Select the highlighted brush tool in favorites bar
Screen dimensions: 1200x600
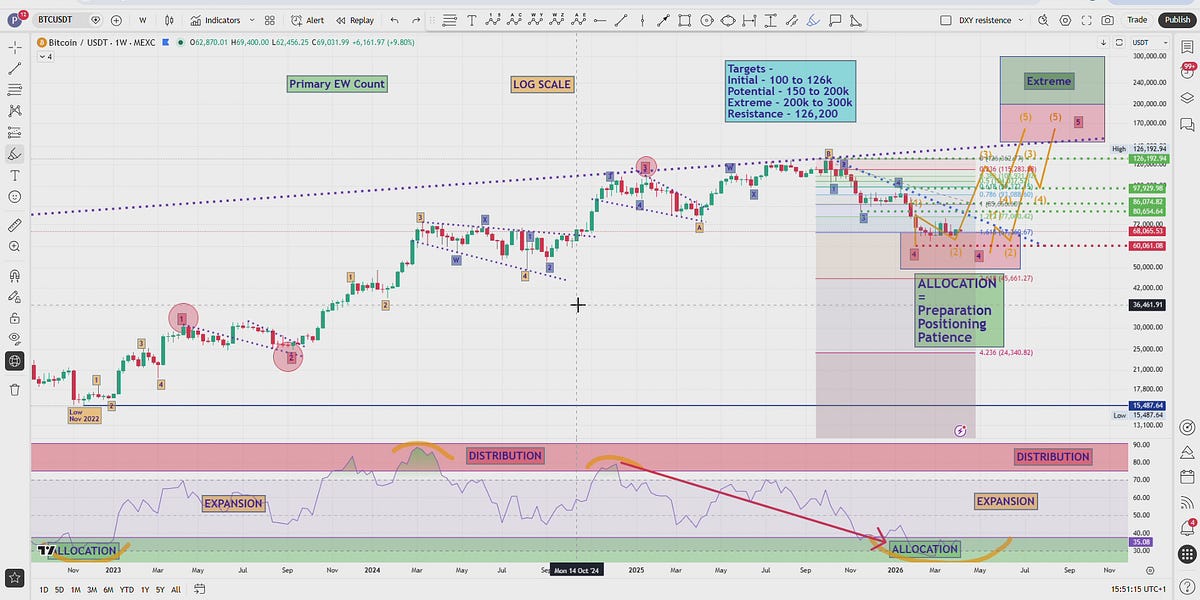[x=813, y=19]
